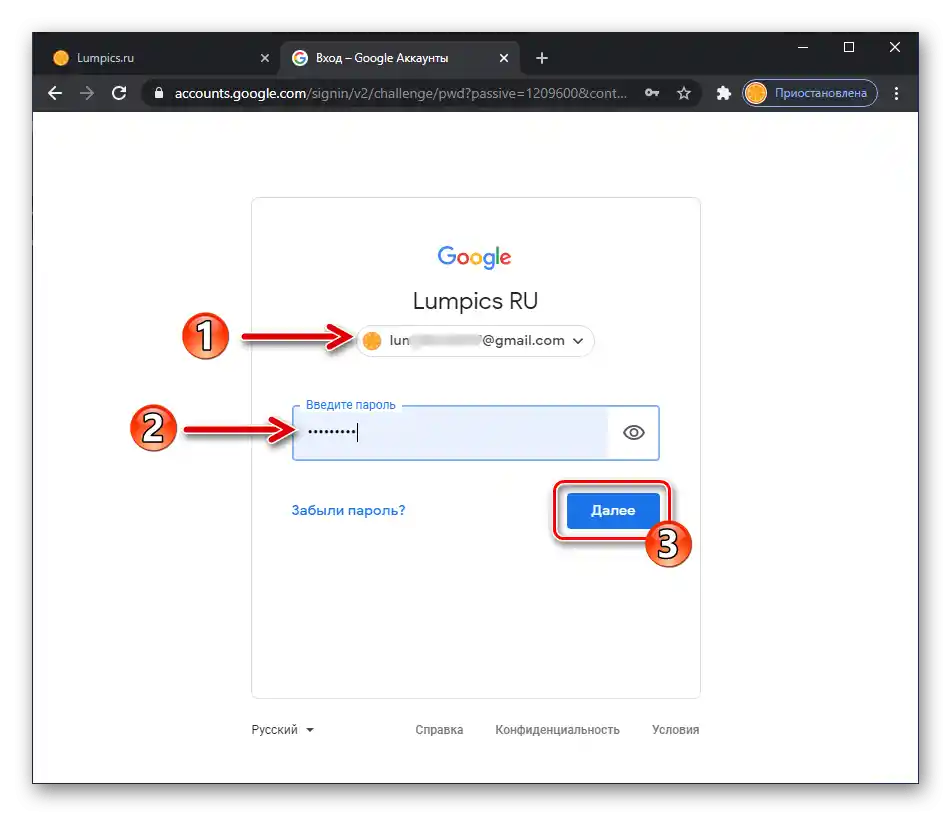Image resolution: width=951 pixels, height=816 pixels.
Task: Click the Lumpics RU account heading
Action: click(476, 301)
